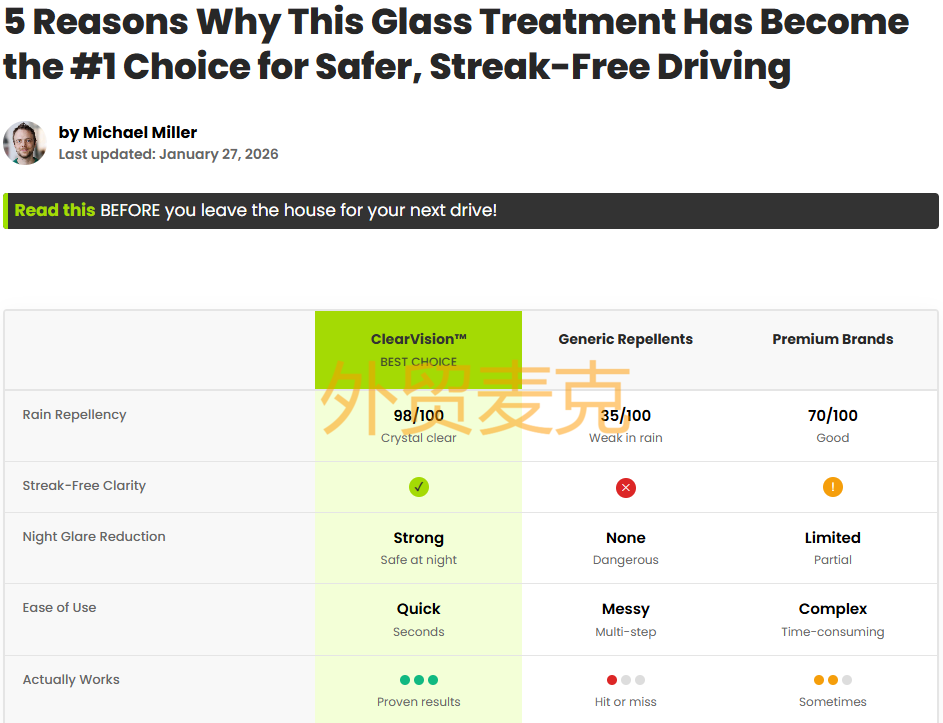943x723 pixels.
Task: Click the article headline about glass treatment
Action: pyautogui.click(x=456, y=43)
